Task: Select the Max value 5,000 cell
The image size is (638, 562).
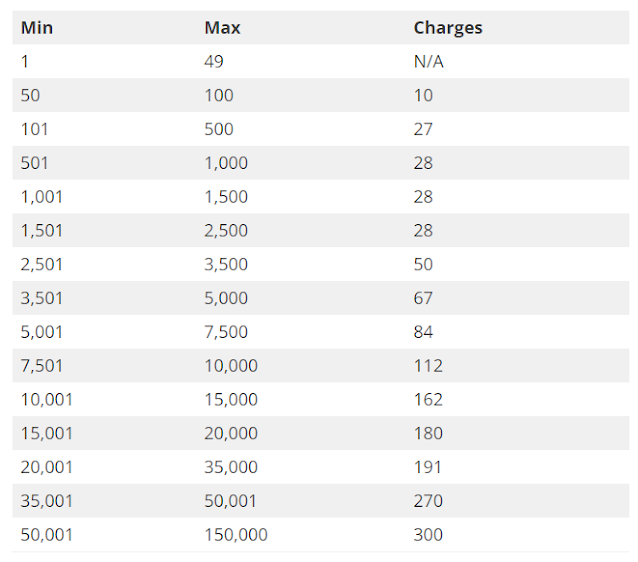Action: 226,298
